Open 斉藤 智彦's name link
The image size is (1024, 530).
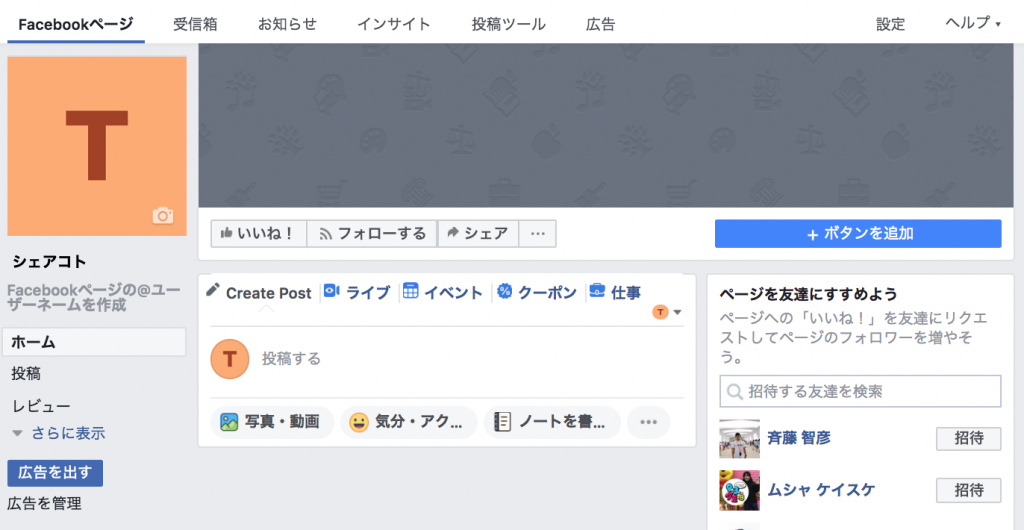pyautogui.click(x=799, y=438)
